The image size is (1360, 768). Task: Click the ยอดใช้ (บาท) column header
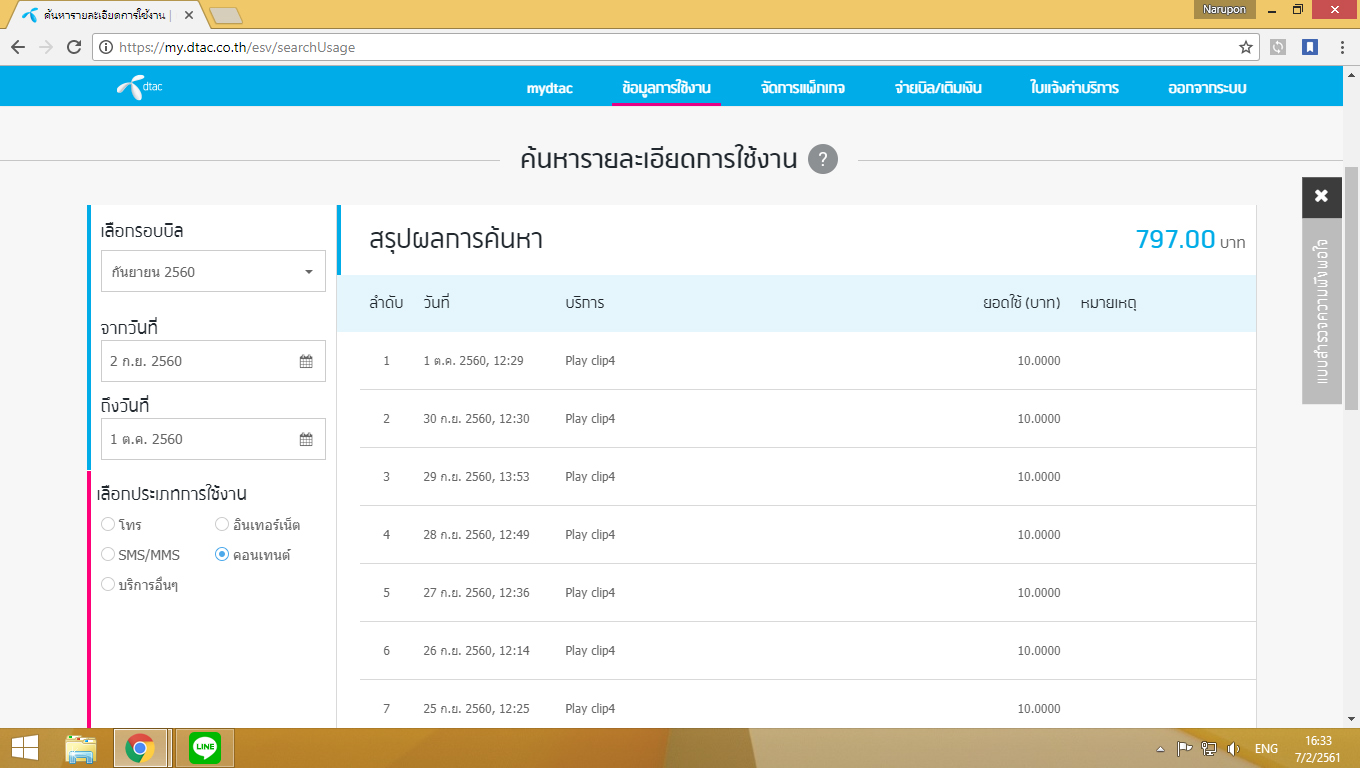point(1021,302)
